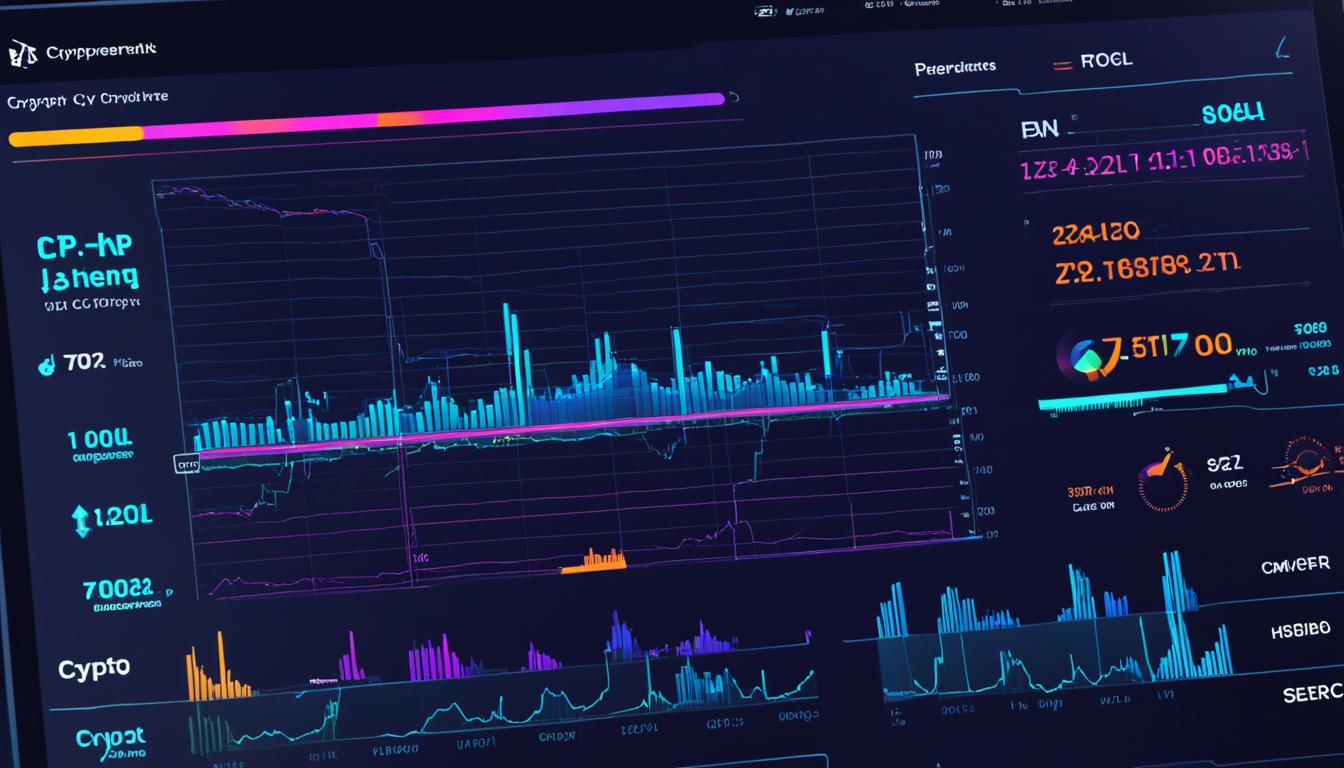This screenshot has height=768, width=1344.
Task: Click the BN label
Action: 1037,128
